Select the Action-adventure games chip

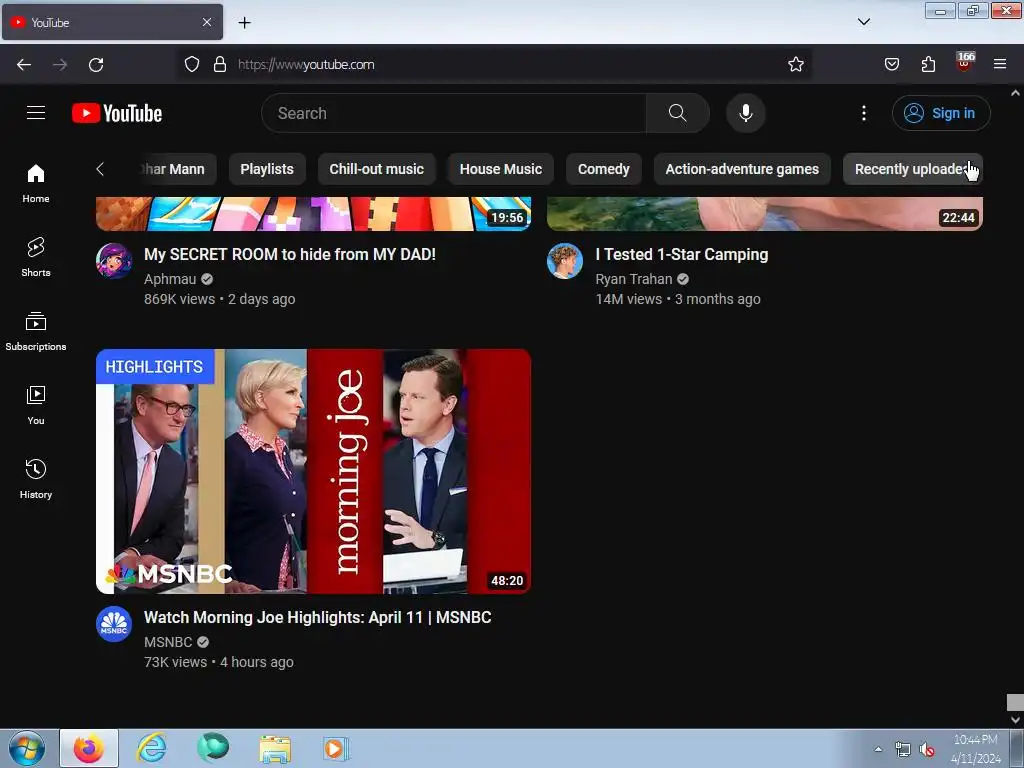(742, 169)
